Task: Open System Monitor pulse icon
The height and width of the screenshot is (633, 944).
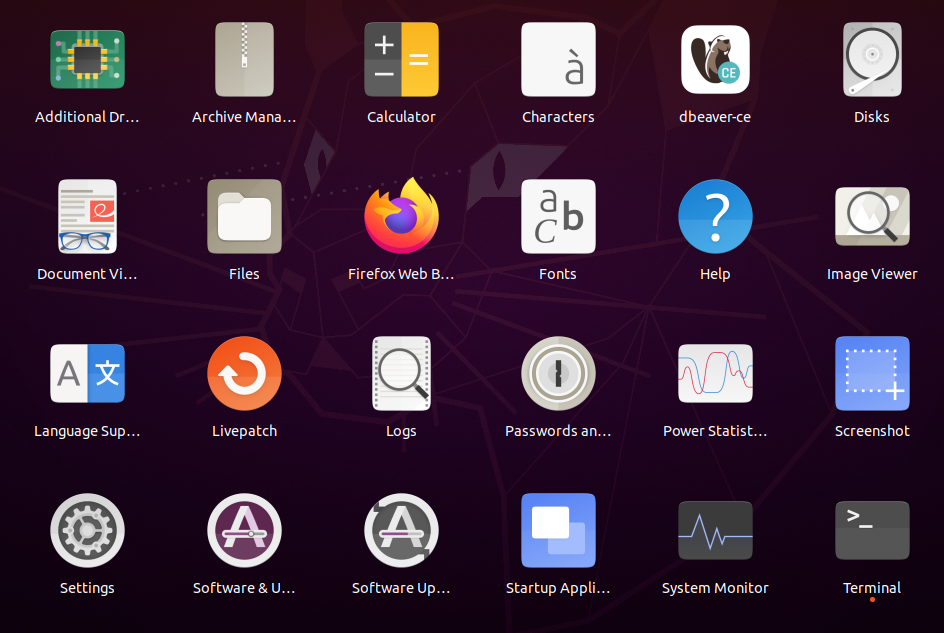Action: point(715,531)
